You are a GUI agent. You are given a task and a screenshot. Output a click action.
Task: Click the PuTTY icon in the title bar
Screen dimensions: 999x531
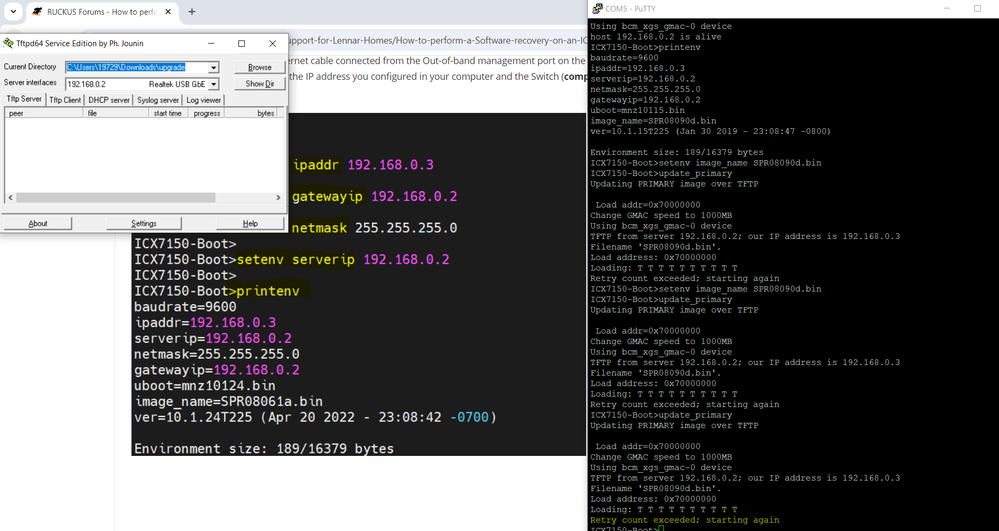tap(597, 8)
